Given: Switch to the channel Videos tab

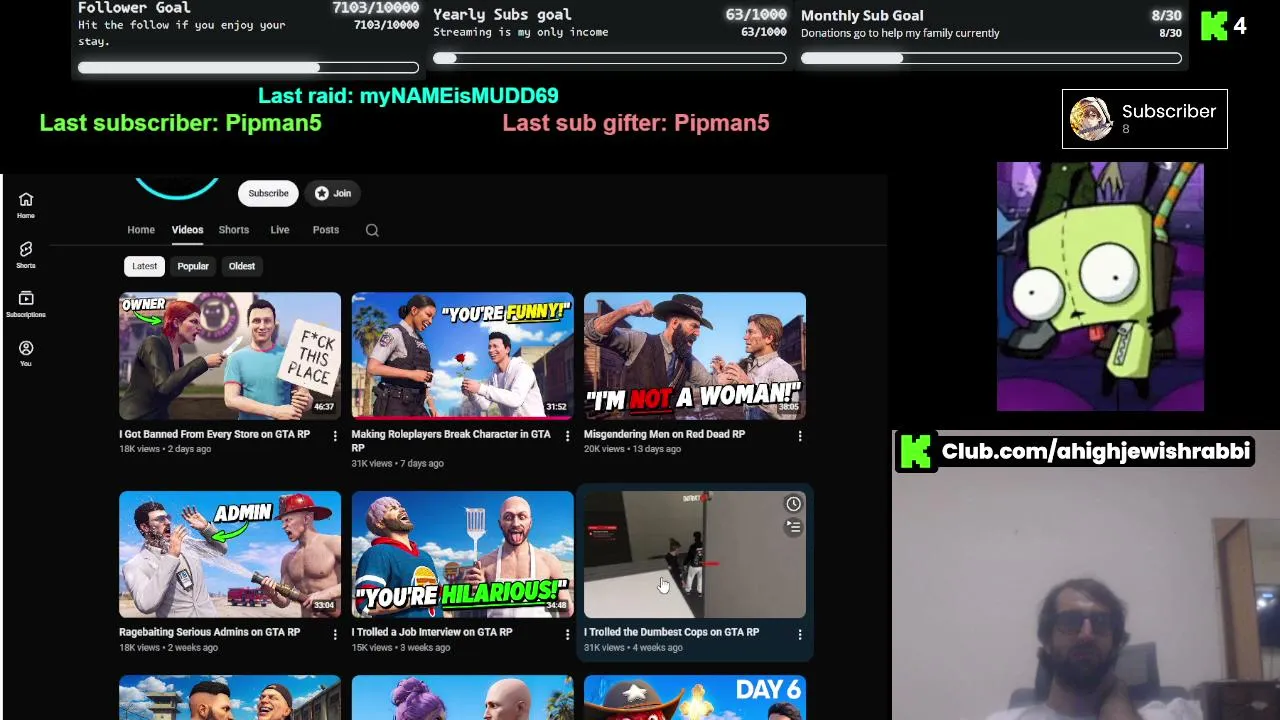Looking at the screenshot, I should point(187,230).
